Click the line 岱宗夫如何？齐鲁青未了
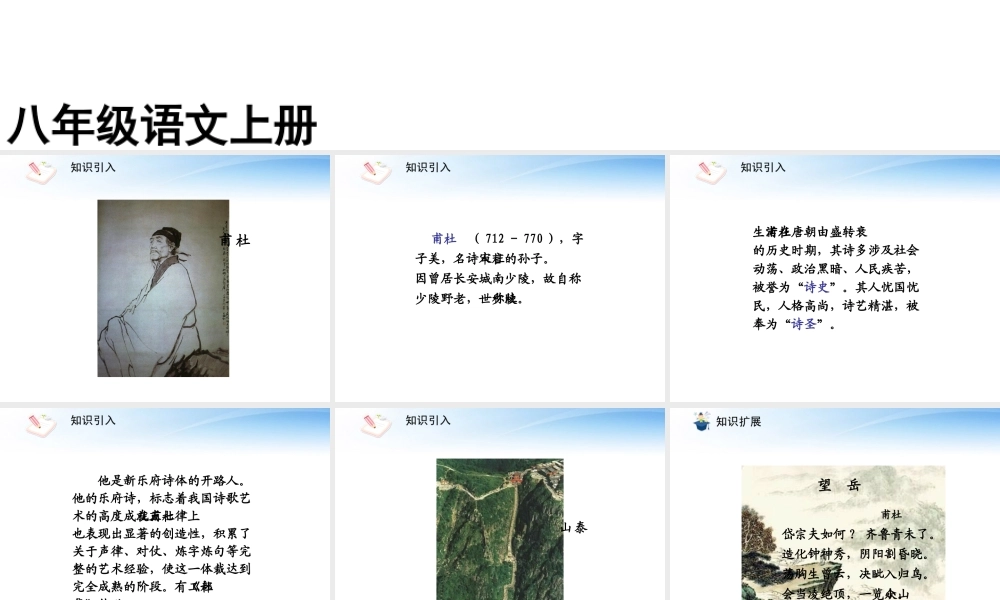Screen dimensions: 1000x600 click(x=858, y=534)
